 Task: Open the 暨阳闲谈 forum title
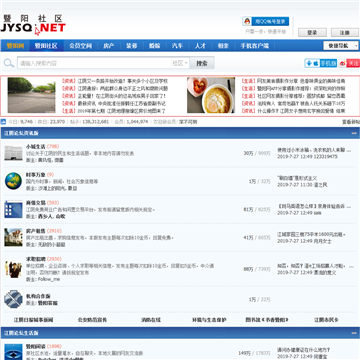click(x=36, y=346)
